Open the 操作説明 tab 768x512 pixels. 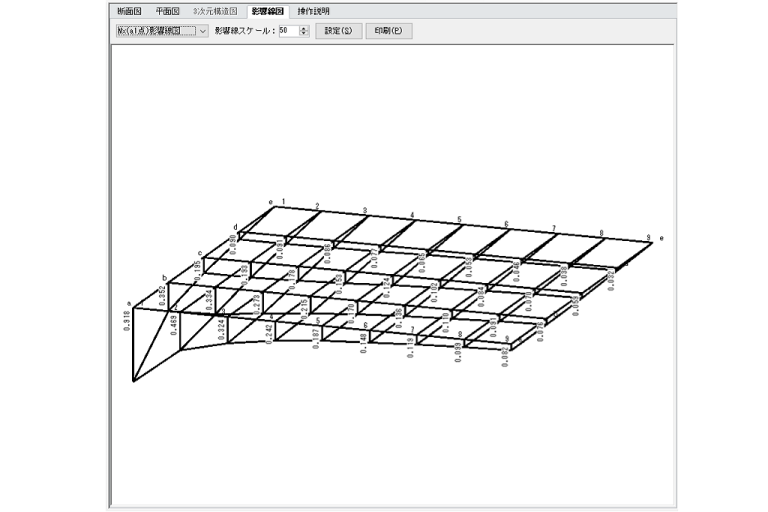point(313,11)
